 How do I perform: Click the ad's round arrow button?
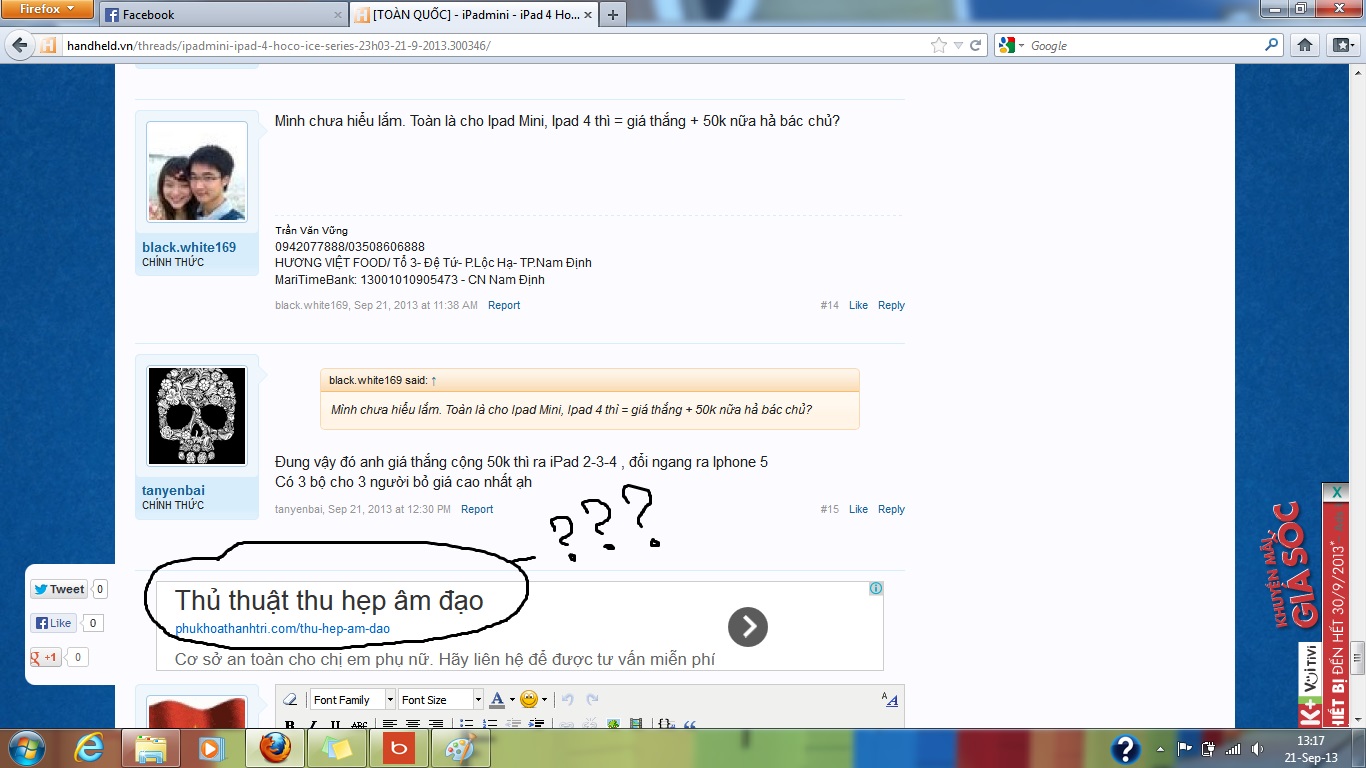(x=747, y=627)
